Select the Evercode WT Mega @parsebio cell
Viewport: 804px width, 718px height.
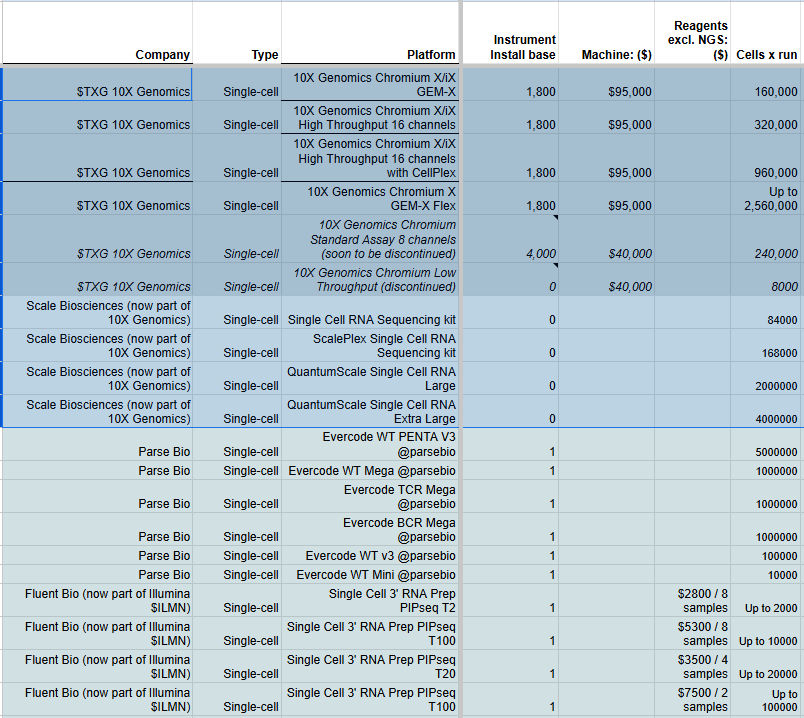click(x=369, y=470)
